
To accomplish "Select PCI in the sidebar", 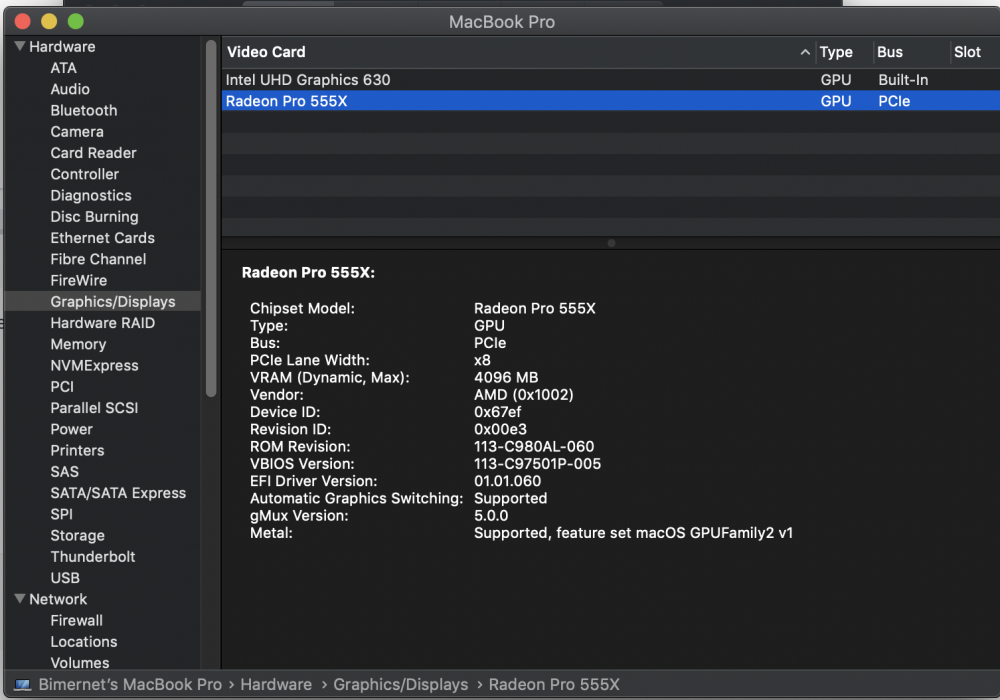I will point(62,386).
